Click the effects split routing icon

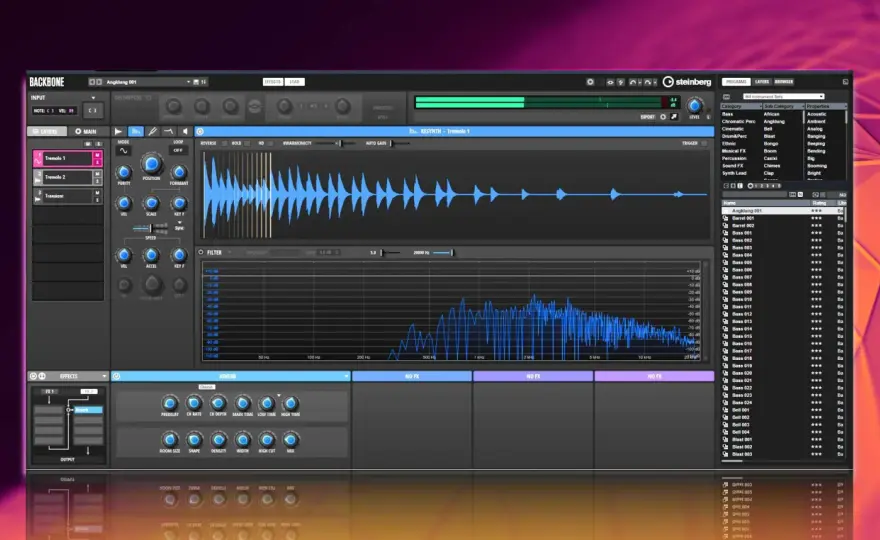(42, 376)
